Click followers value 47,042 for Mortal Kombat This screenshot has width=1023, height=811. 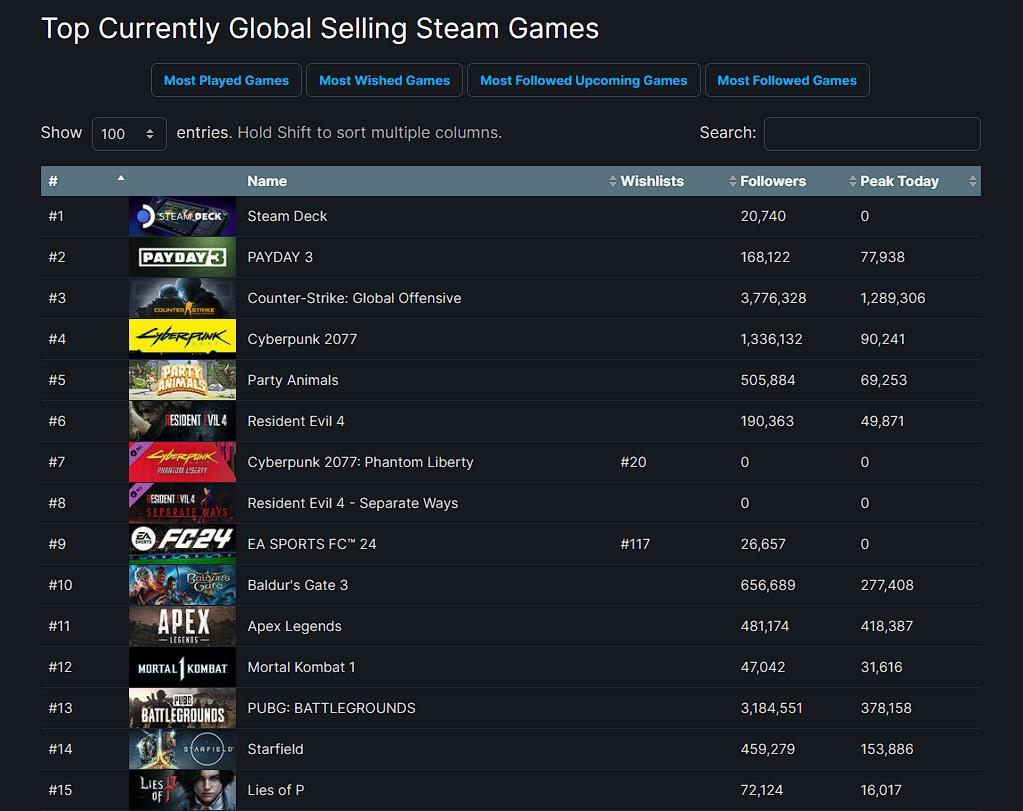tap(763, 667)
